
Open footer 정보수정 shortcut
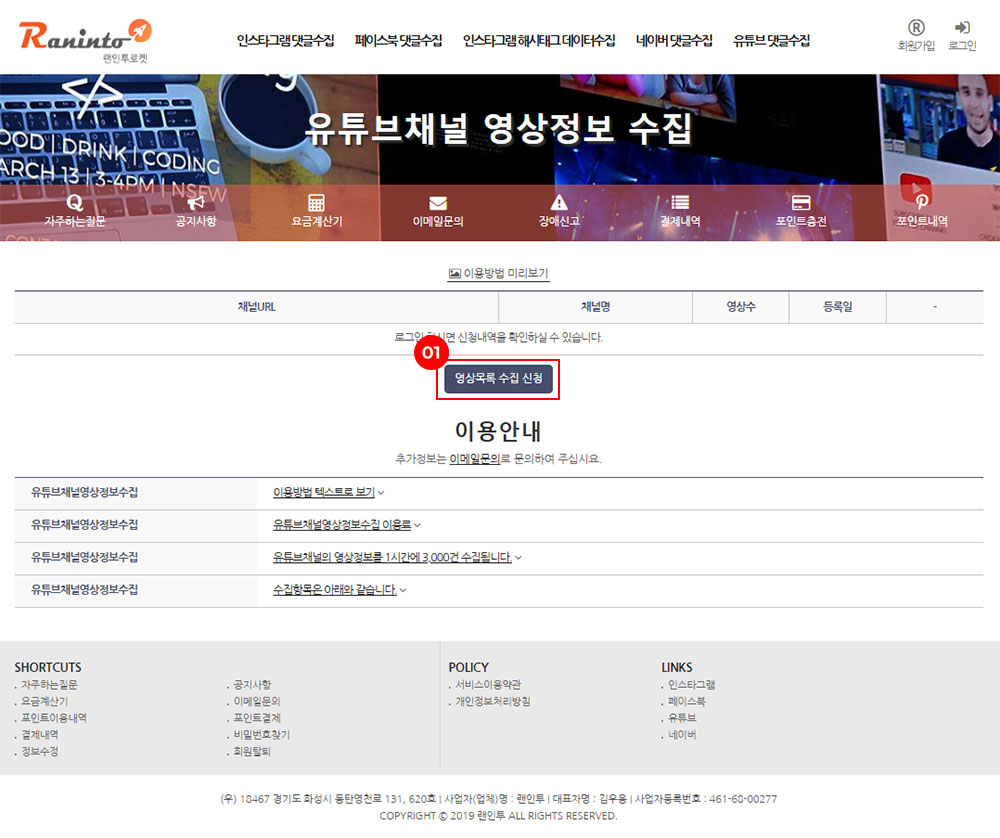[x=40, y=752]
